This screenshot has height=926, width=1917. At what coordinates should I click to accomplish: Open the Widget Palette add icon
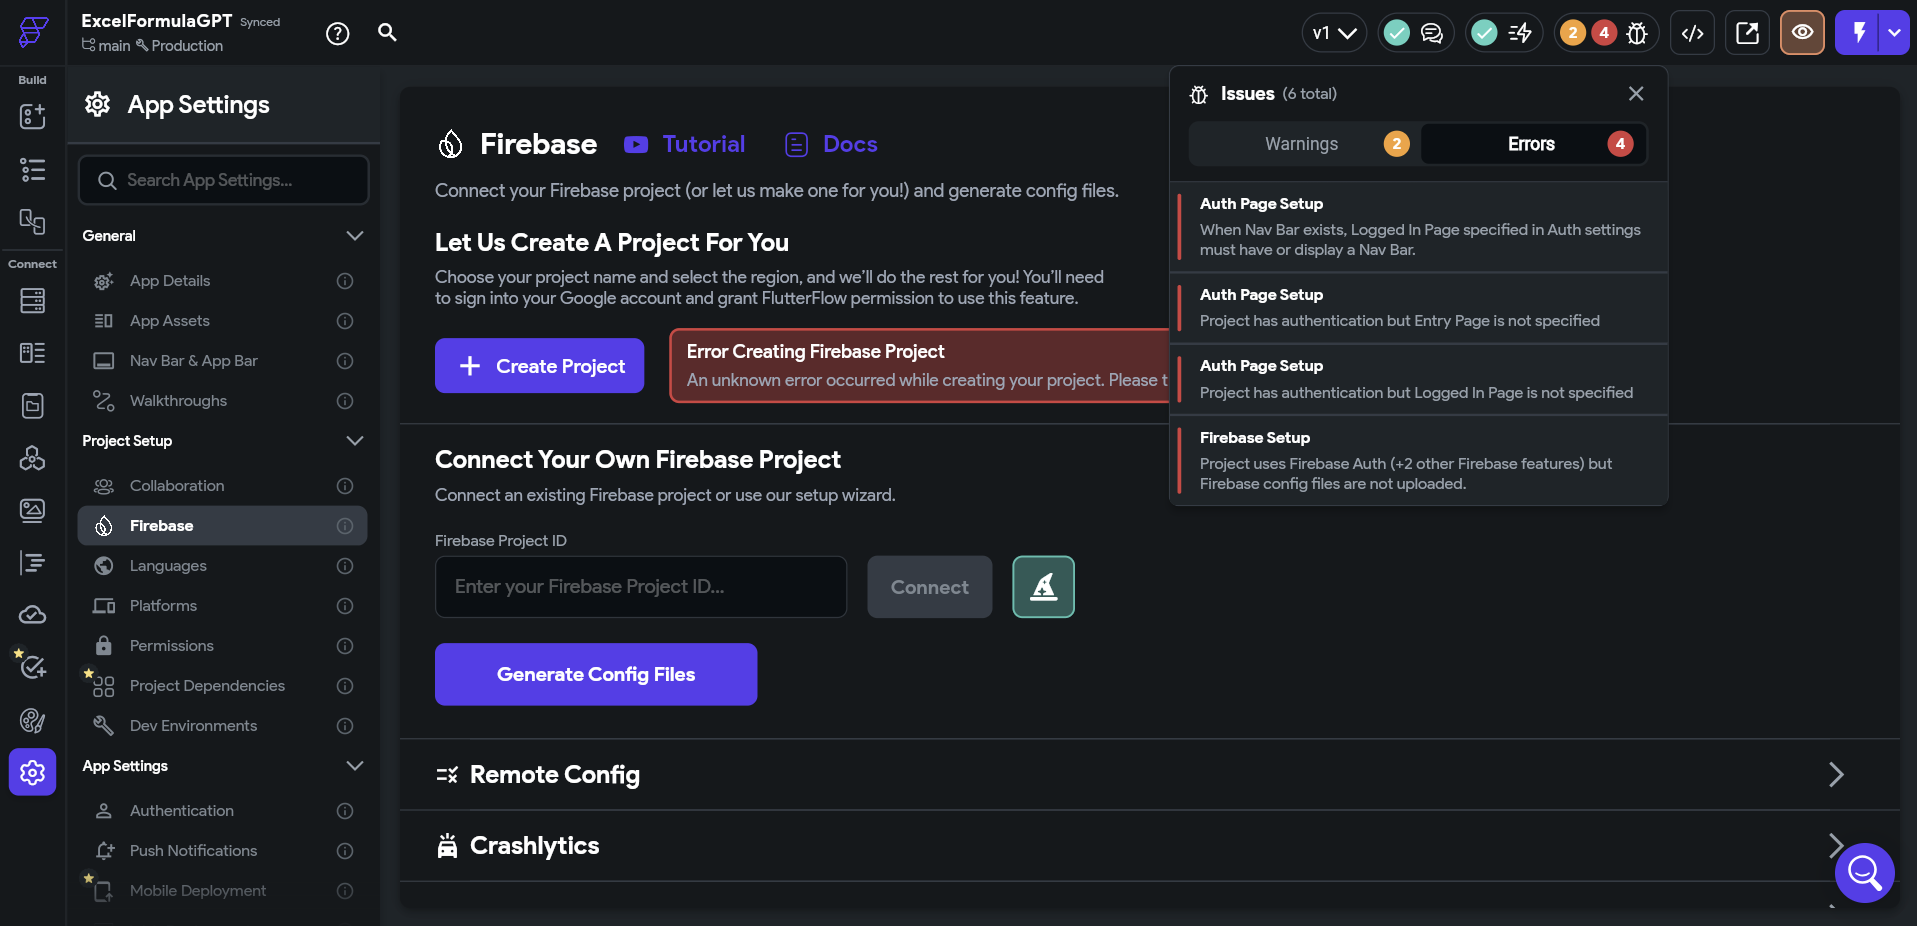(x=32, y=117)
